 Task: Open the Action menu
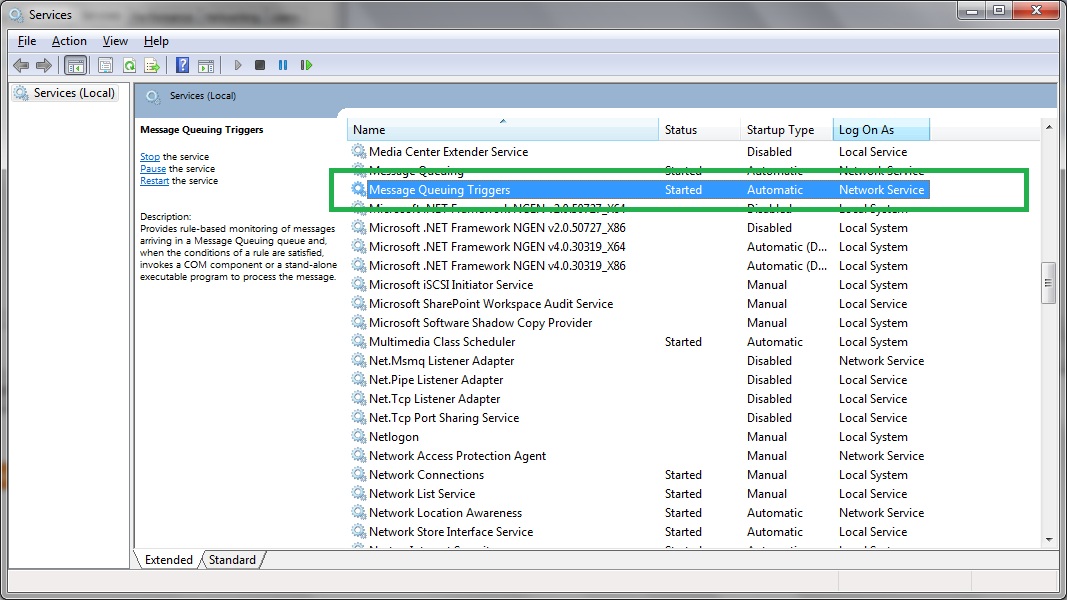68,41
